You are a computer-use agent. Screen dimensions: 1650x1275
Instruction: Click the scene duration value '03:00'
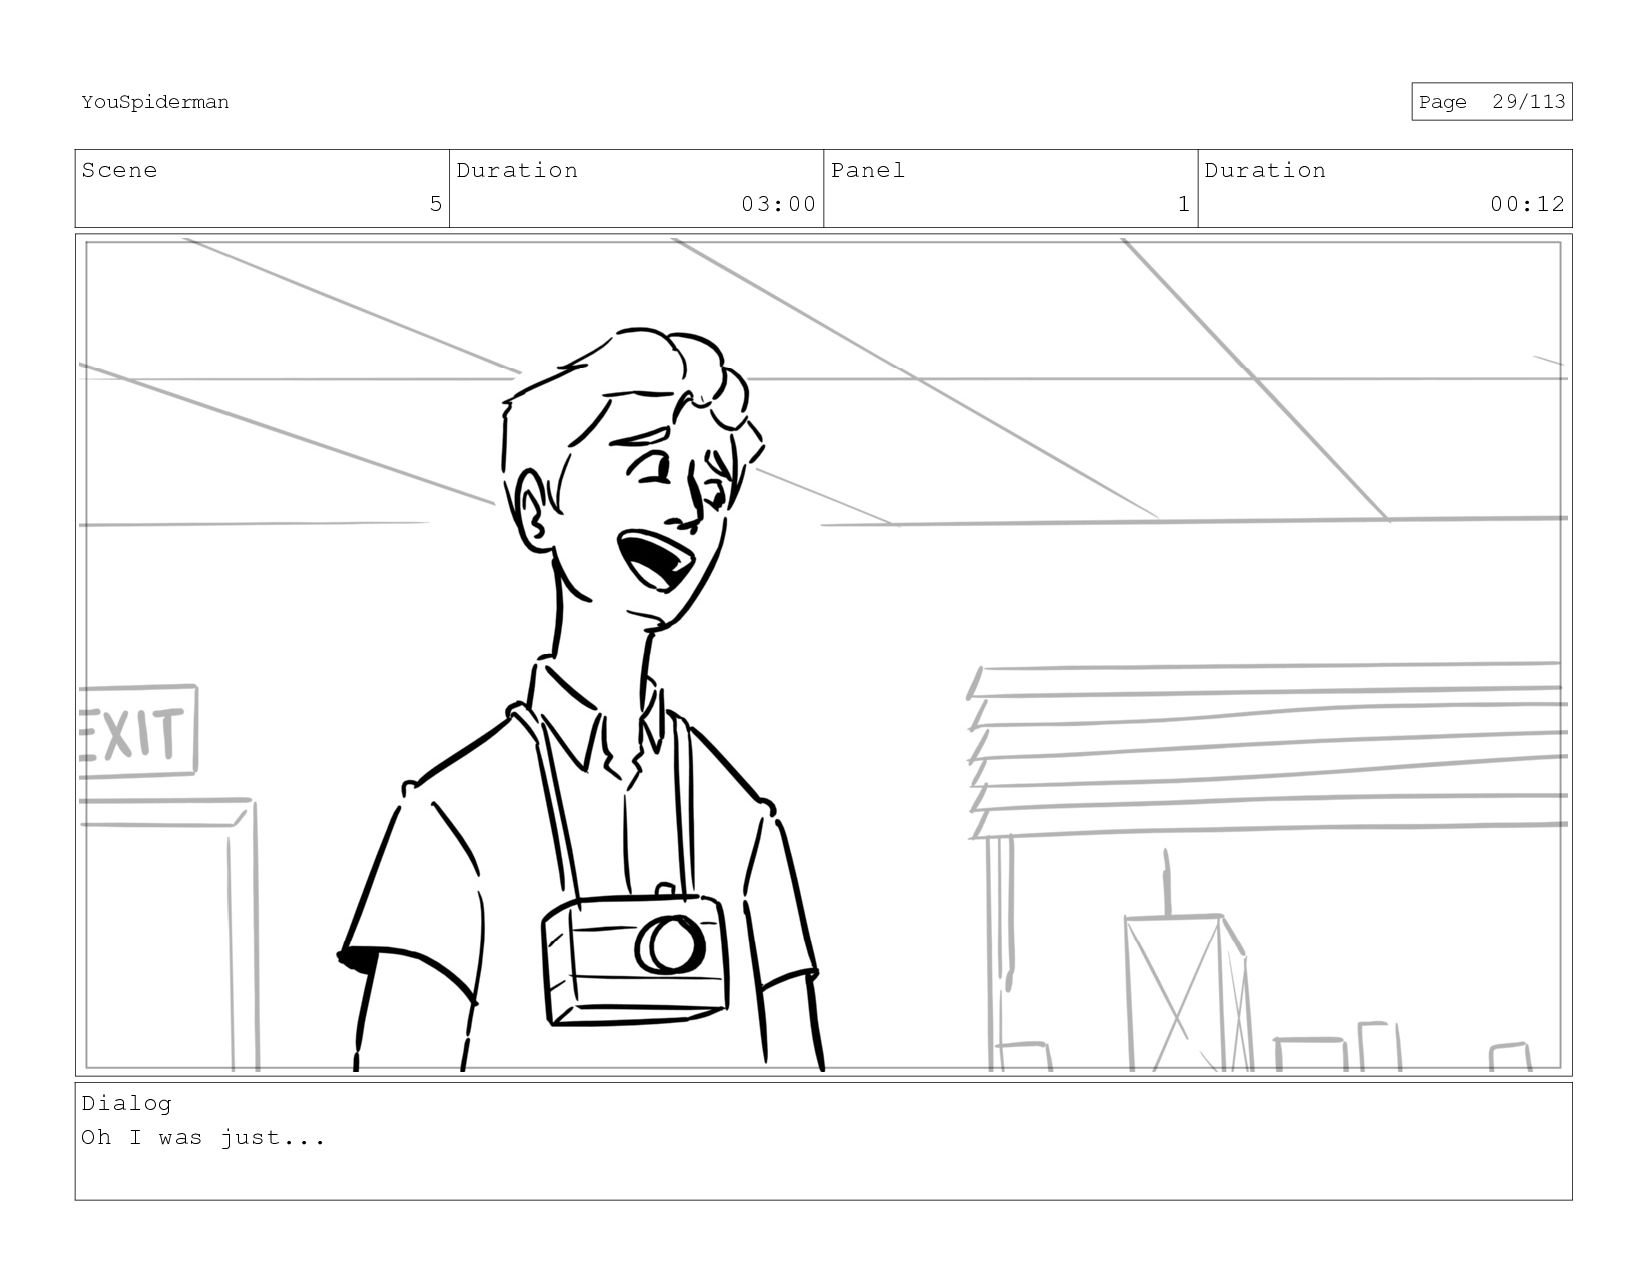coord(778,204)
